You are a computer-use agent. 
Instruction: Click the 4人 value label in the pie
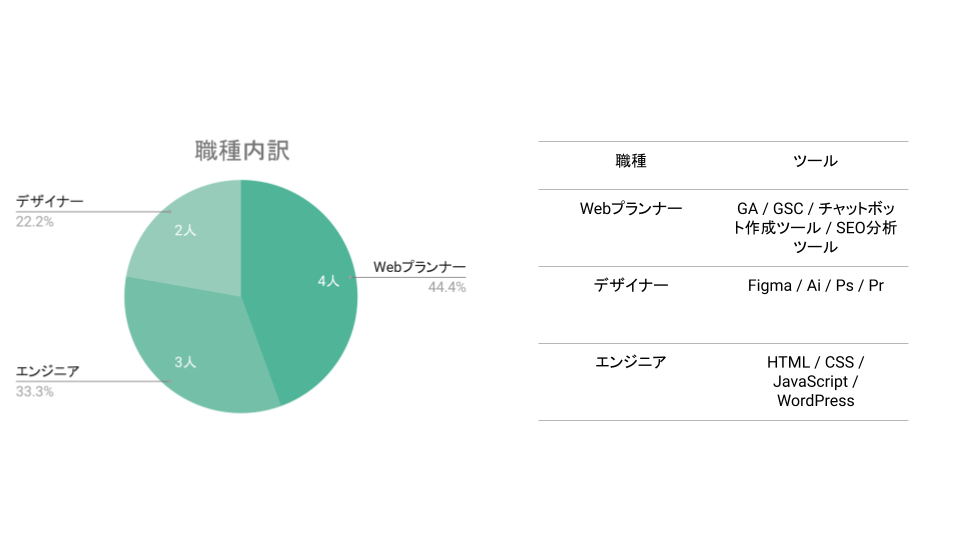(329, 282)
